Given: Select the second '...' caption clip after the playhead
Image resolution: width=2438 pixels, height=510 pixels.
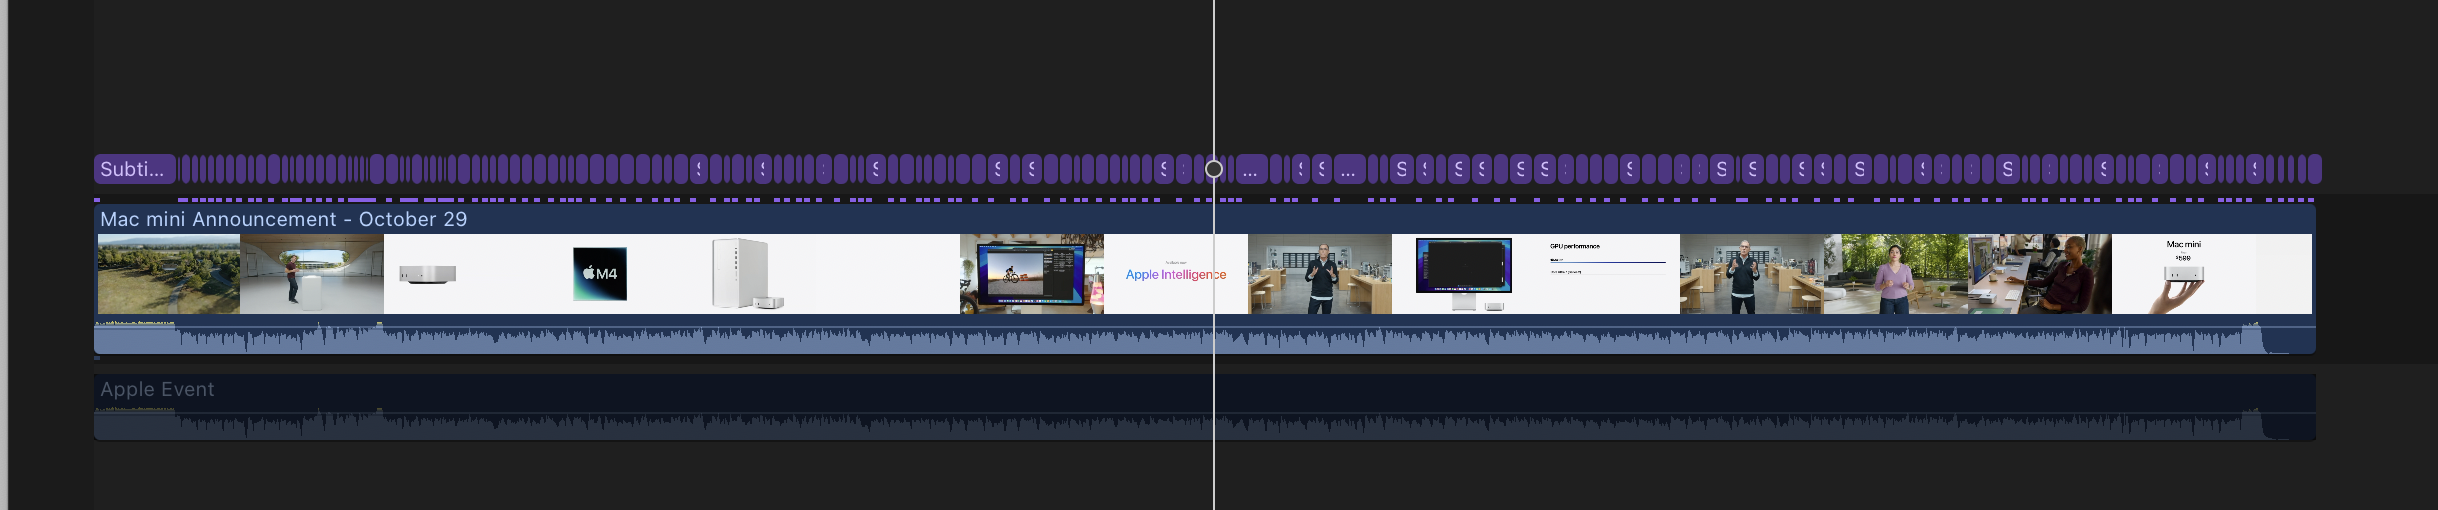Looking at the screenshot, I should 1348,169.
